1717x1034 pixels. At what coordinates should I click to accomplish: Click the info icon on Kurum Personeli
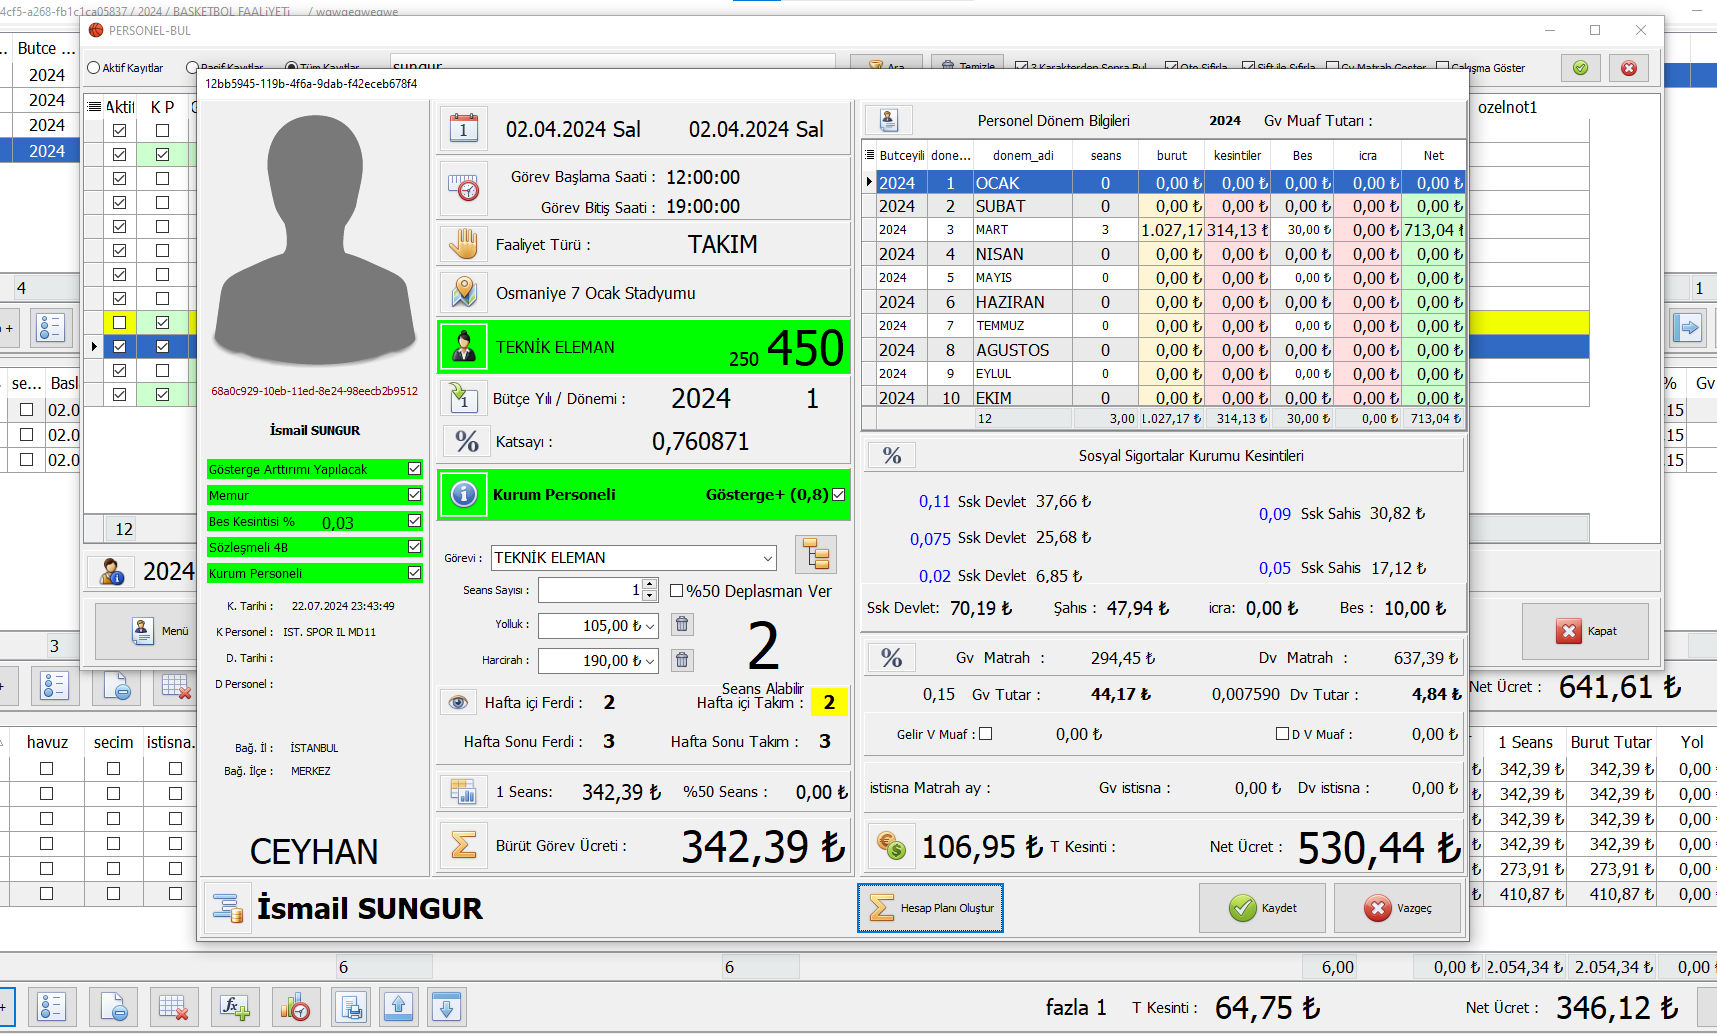464,495
